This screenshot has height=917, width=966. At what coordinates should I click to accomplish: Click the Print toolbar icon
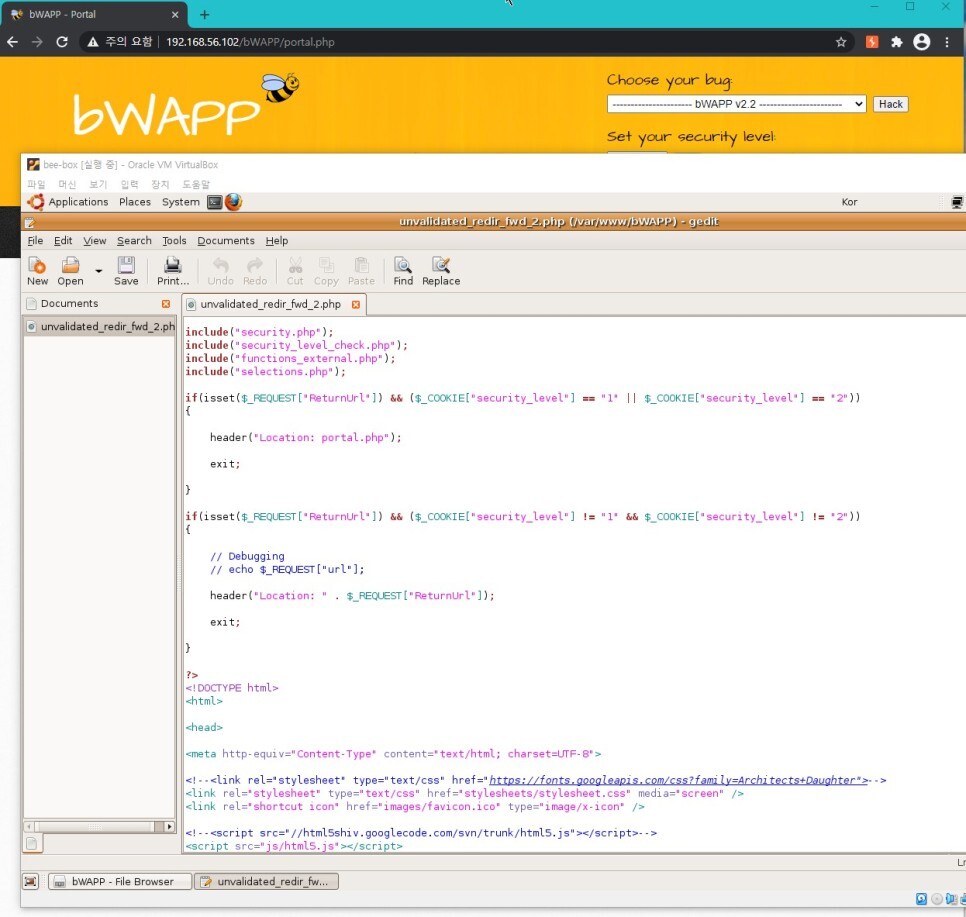click(x=172, y=271)
